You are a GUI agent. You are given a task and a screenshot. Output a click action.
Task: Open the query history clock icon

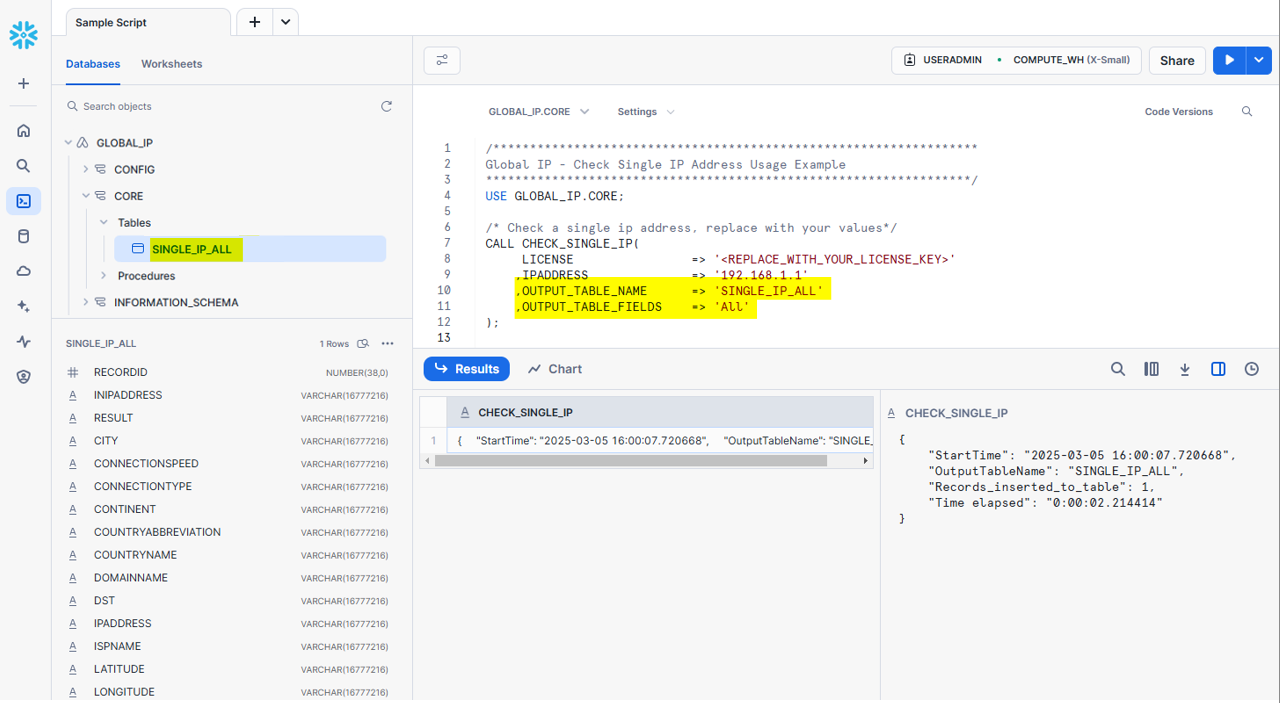pos(1252,369)
